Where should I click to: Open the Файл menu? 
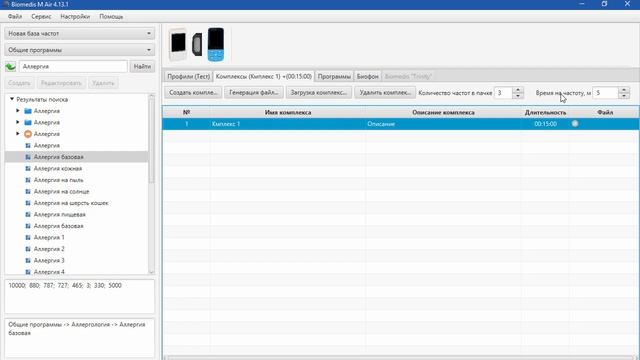[15, 16]
